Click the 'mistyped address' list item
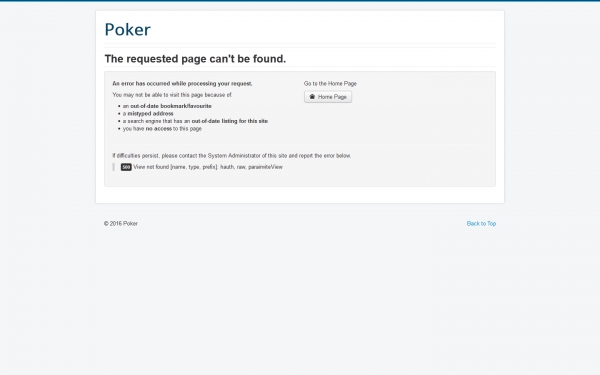This screenshot has width=600, height=375. [x=148, y=114]
